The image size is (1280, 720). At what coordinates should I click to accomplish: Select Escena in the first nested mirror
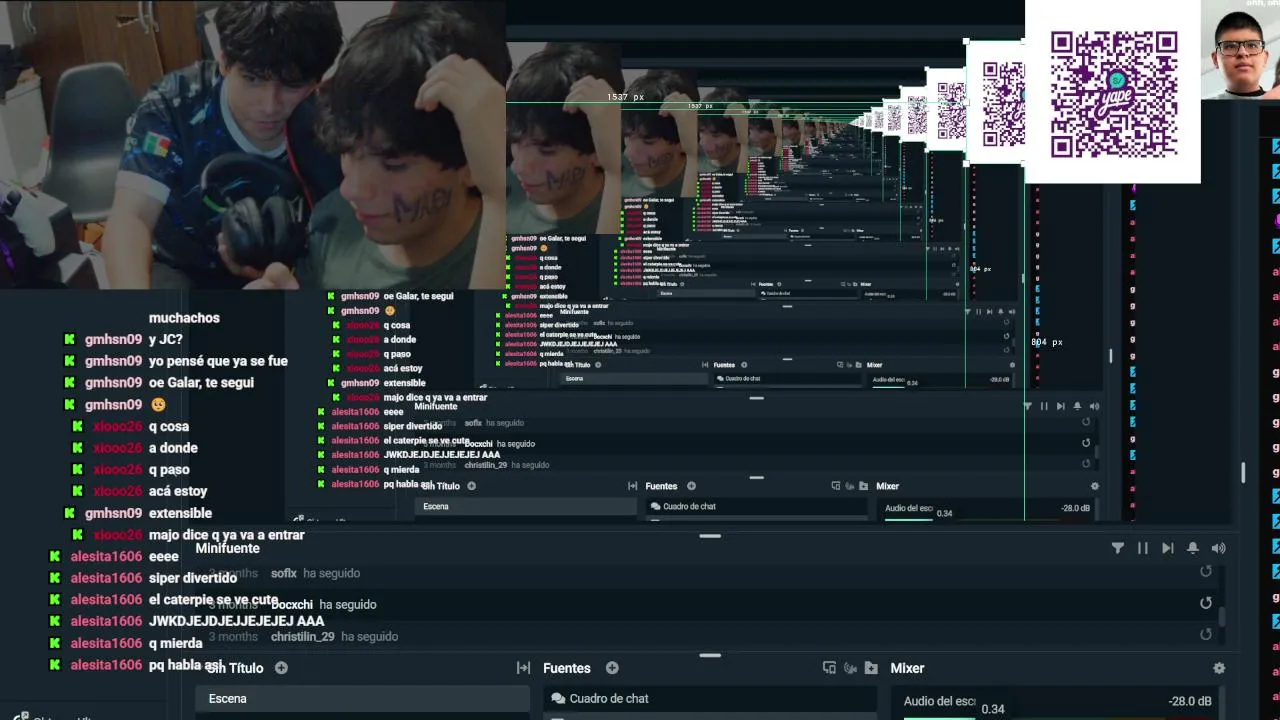525,507
